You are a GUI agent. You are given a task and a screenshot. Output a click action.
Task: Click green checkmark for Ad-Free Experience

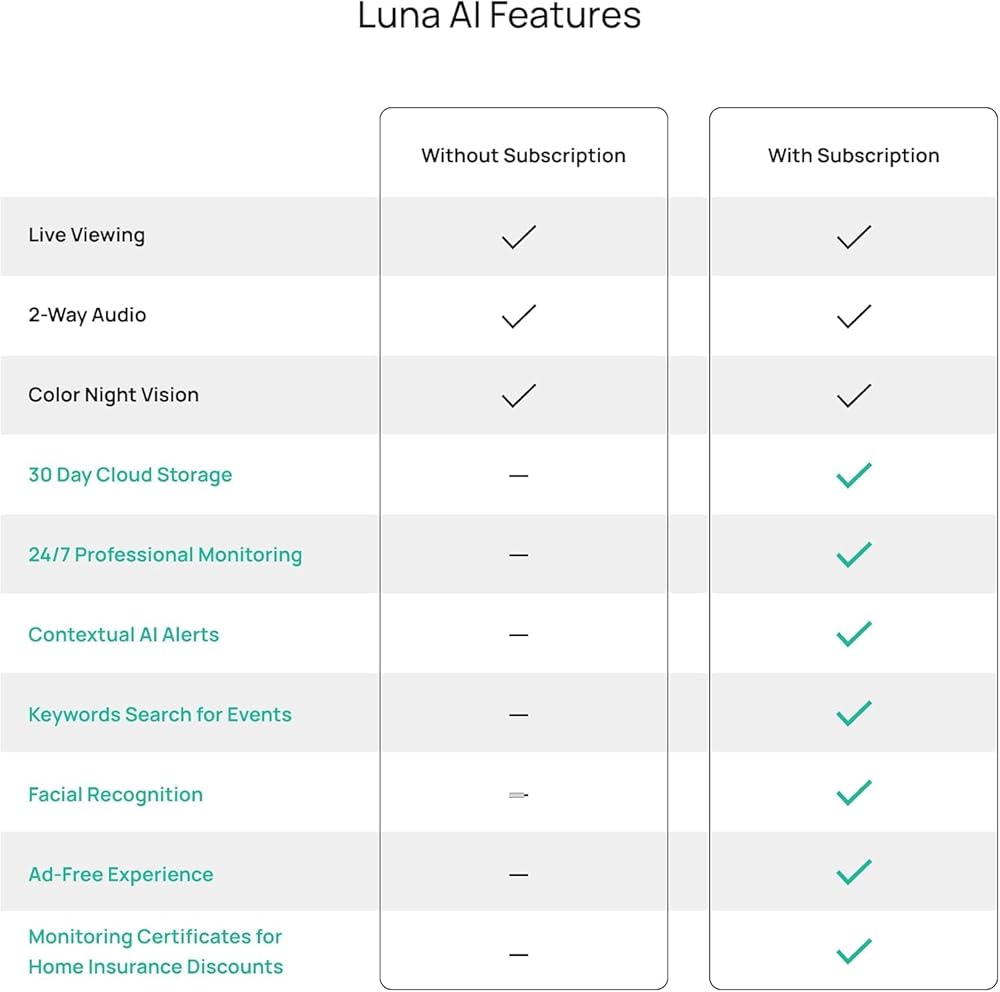853,873
